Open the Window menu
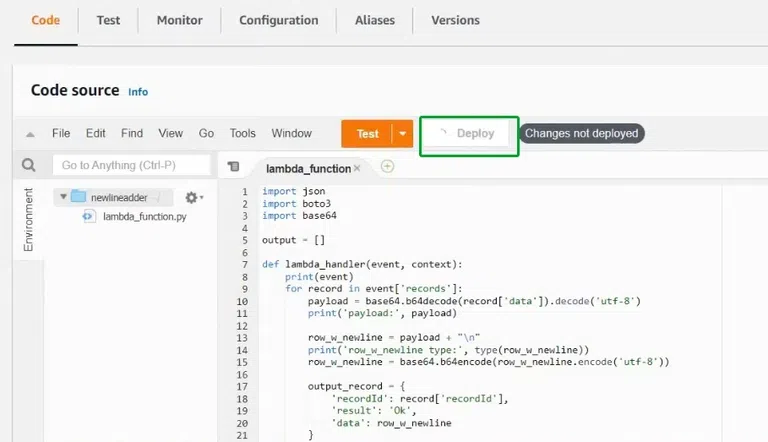The image size is (768, 442). coord(291,133)
